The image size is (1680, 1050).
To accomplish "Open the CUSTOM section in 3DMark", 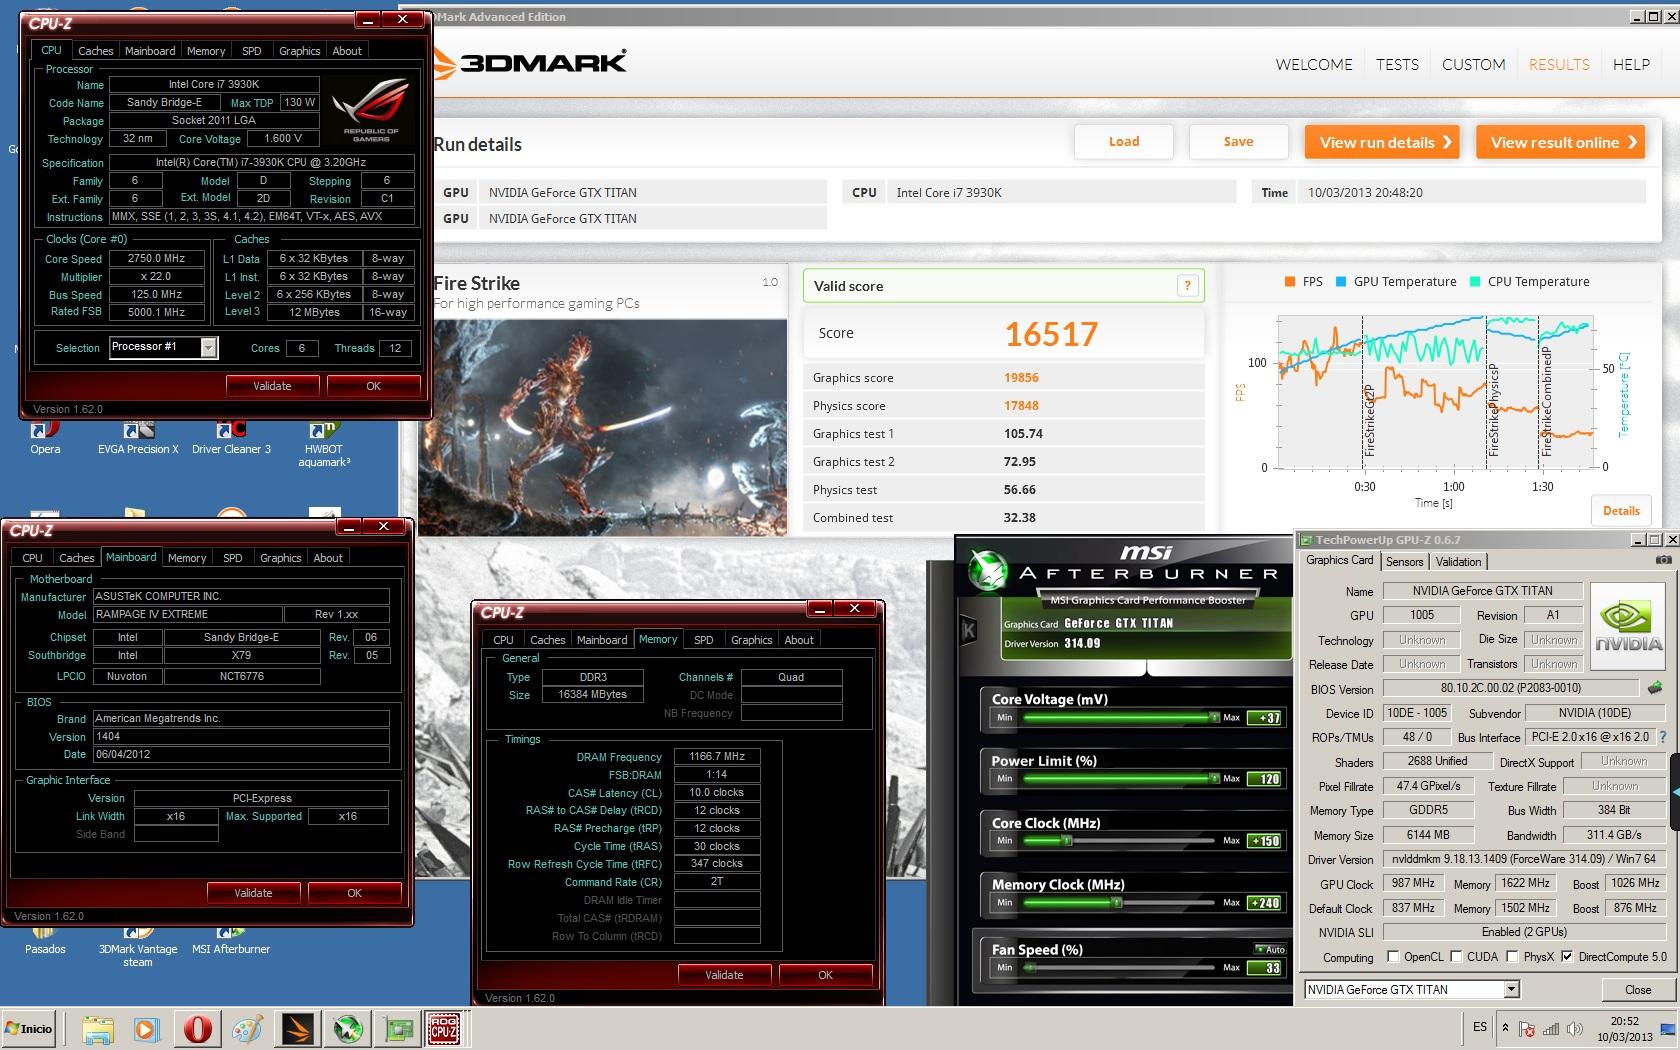I will tap(1473, 64).
